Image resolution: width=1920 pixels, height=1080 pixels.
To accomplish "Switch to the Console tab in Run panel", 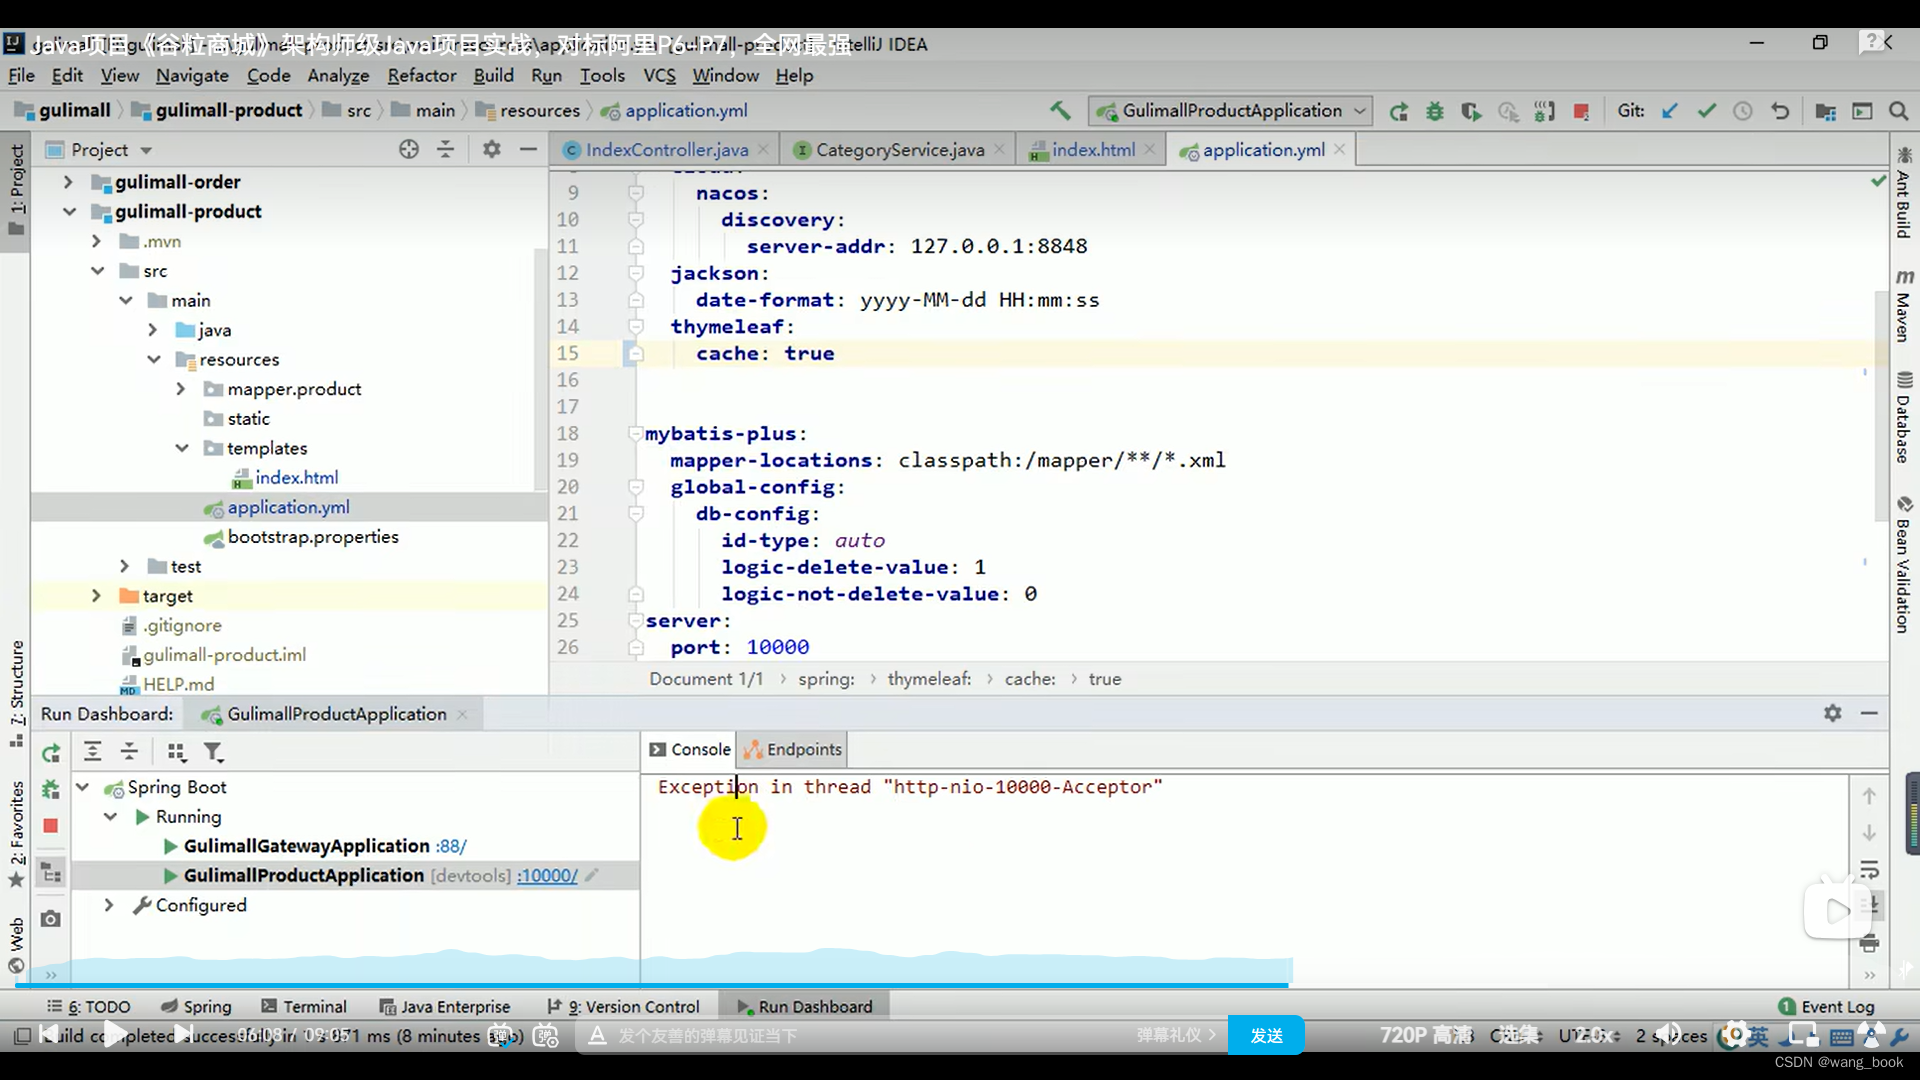I will coord(691,749).
